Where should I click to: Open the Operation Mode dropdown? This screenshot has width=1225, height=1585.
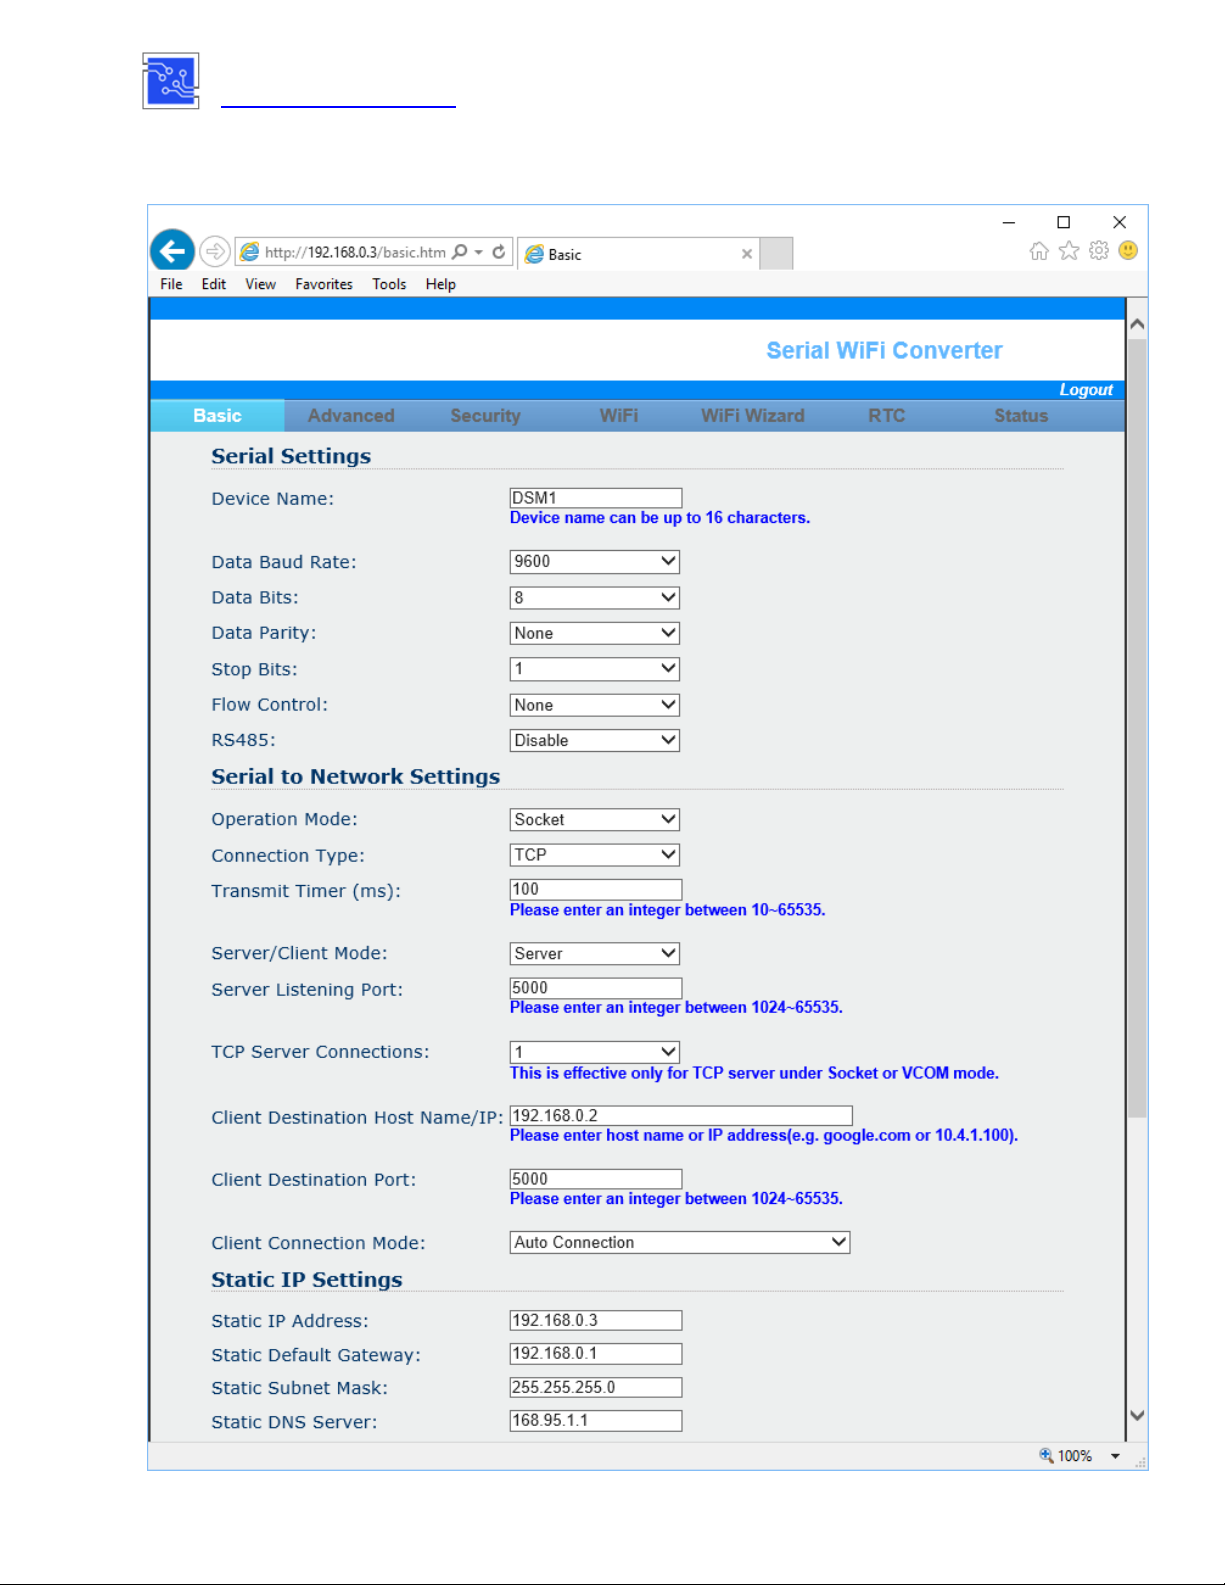pyautogui.click(x=594, y=820)
